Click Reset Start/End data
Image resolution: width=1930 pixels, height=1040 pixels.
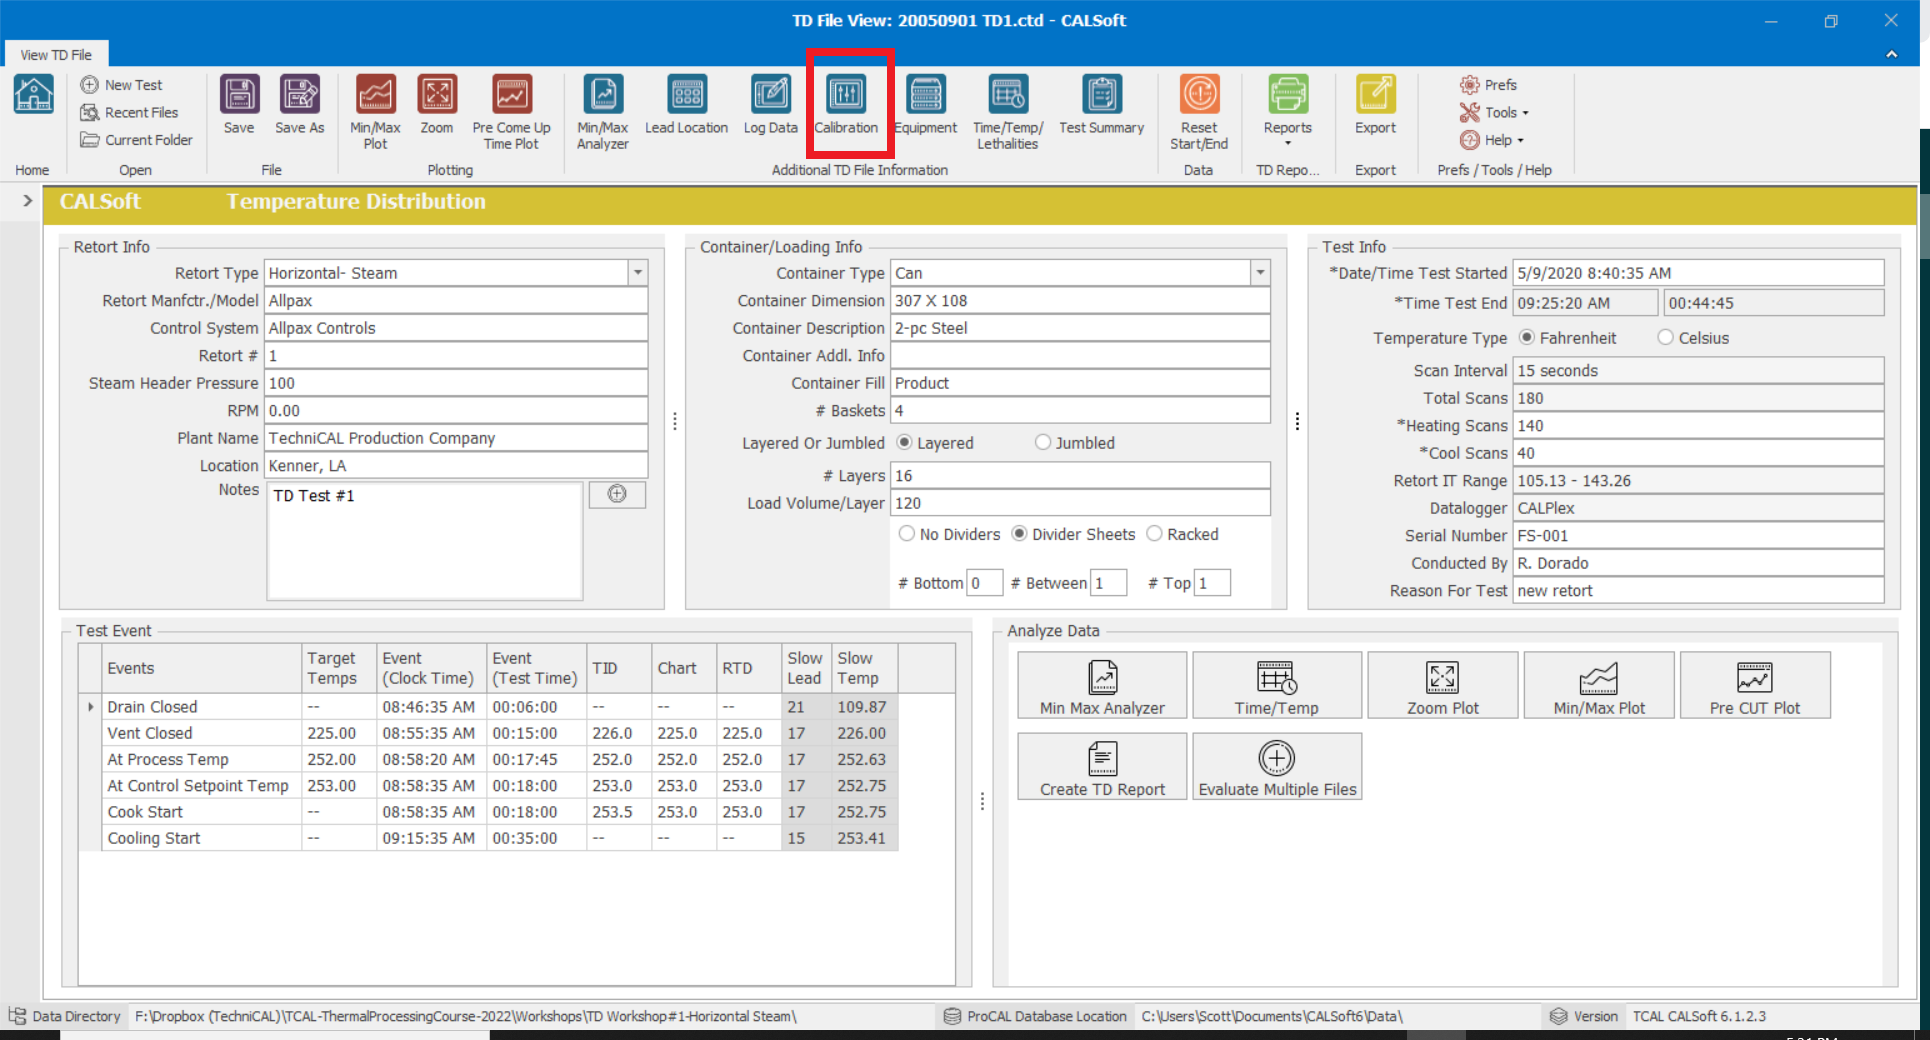[x=1199, y=112]
